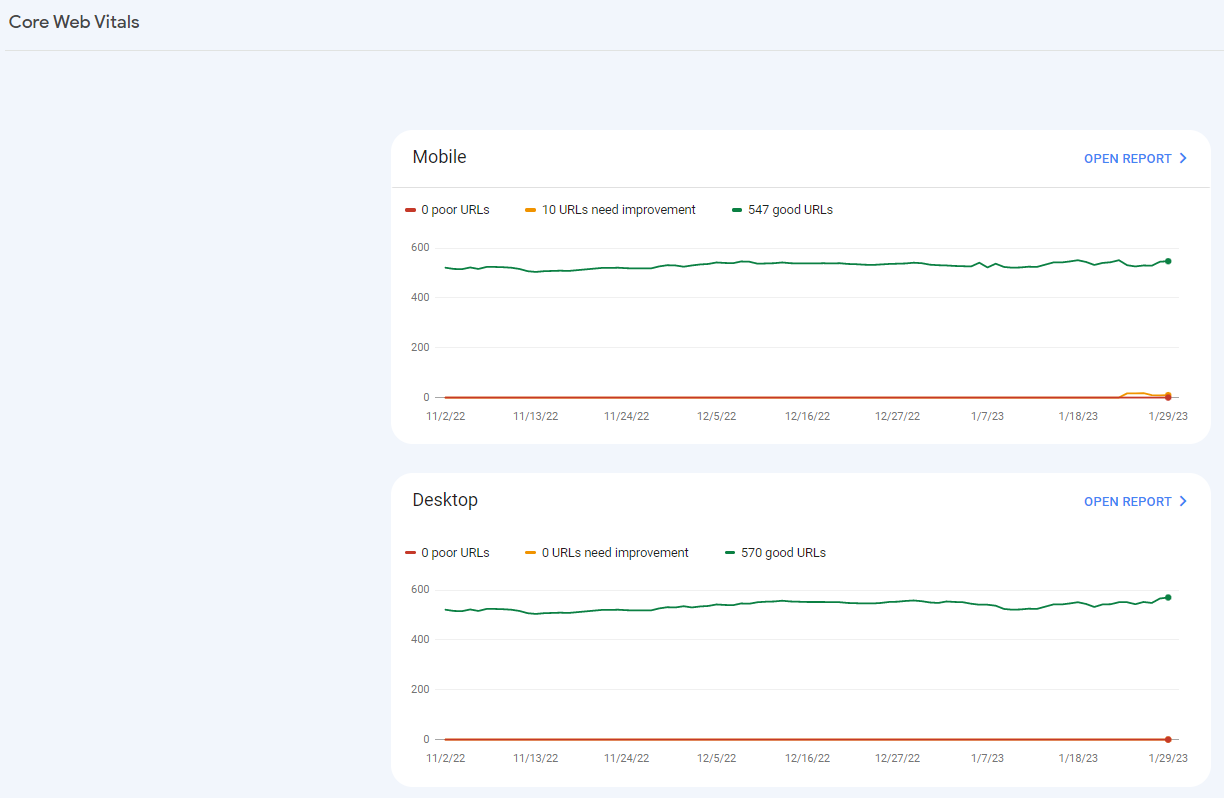Select '0 URLs need improvement' in Desktop legend
This screenshot has height=798, width=1224.
tap(615, 553)
